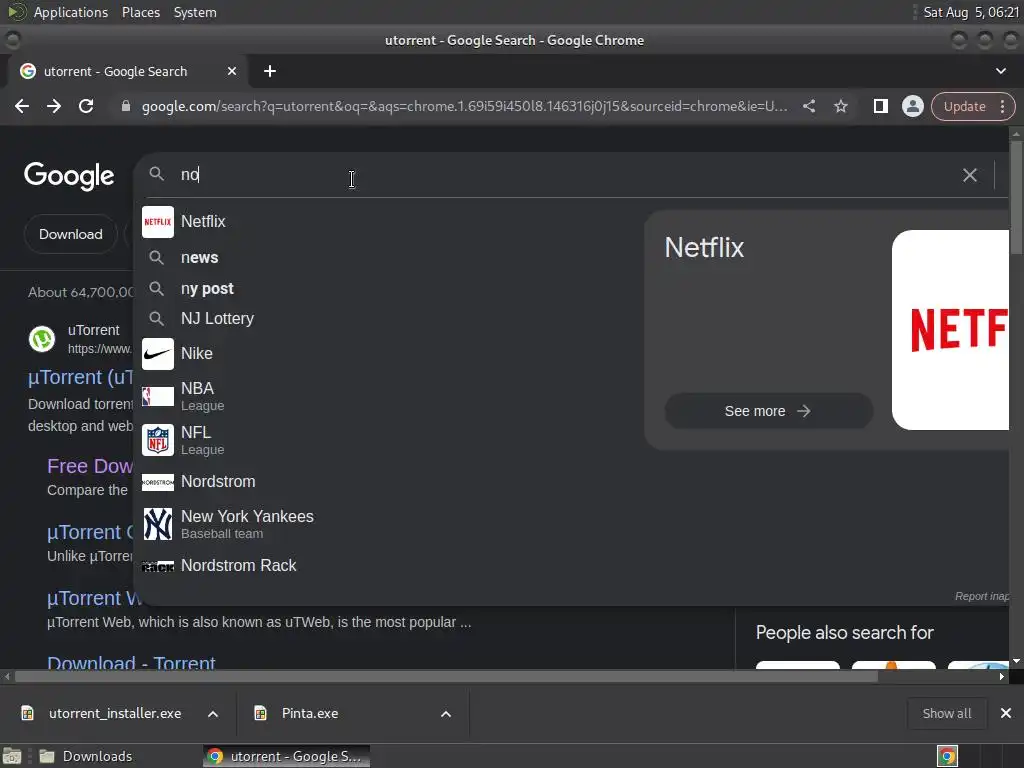Open the System menu
The height and width of the screenshot is (768, 1024).
tap(195, 12)
